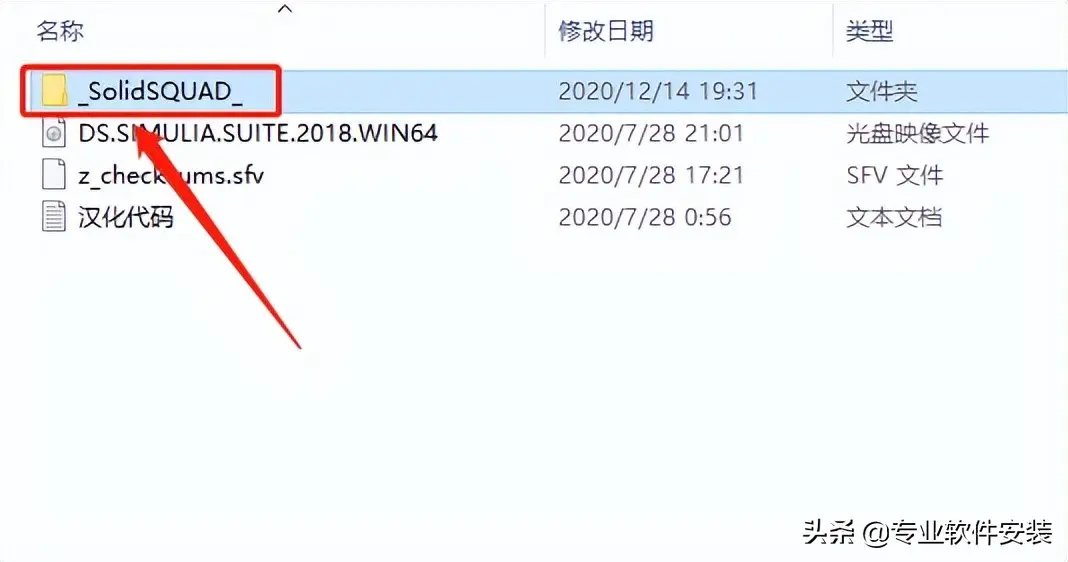Select the _SolidSQUAD_ folder icon
This screenshot has width=1068, height=562.
click(x=54, y=91)
